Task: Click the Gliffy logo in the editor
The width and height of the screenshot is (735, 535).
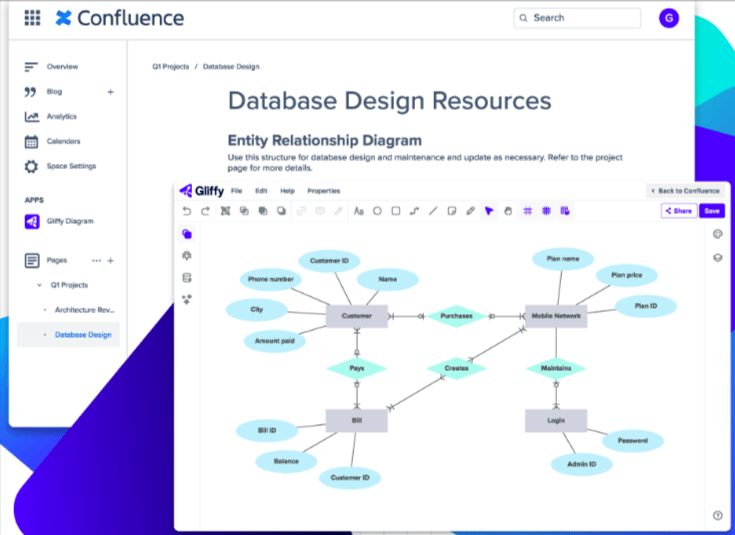Action: pos(202,190)
